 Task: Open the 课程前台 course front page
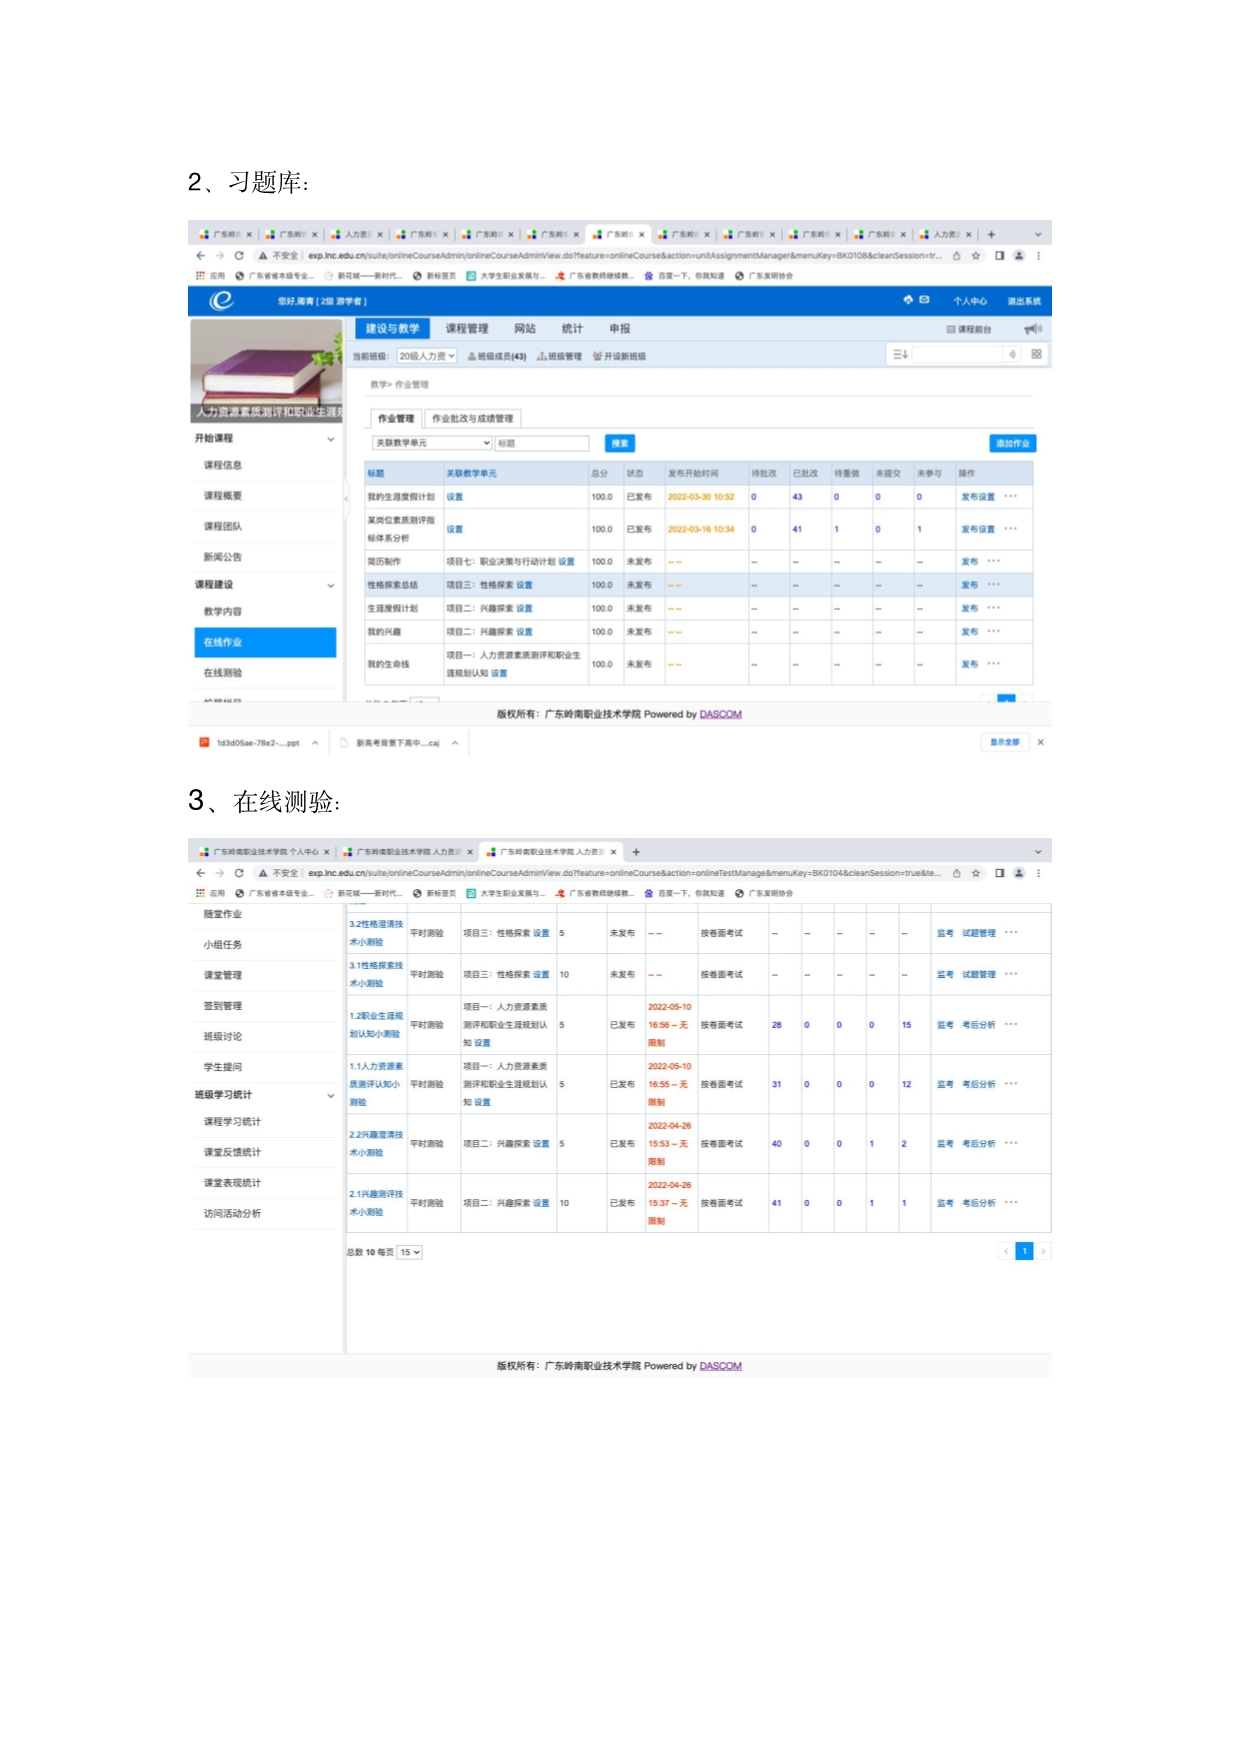point(969,329)
